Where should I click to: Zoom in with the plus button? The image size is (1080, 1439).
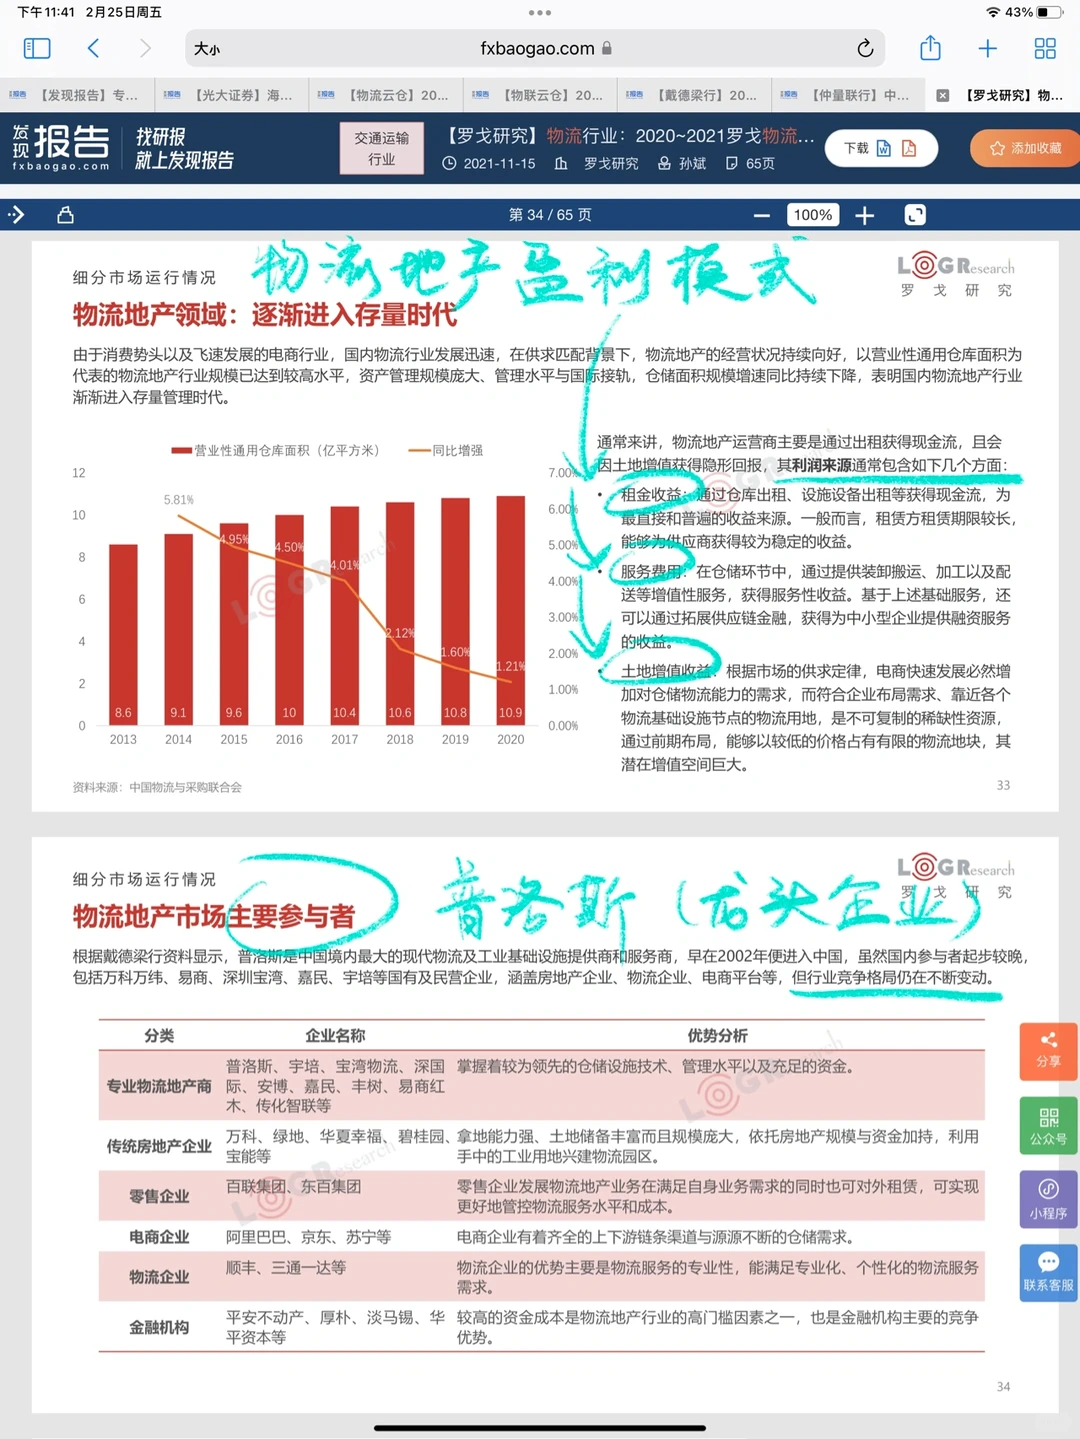(x=865, y=215)
